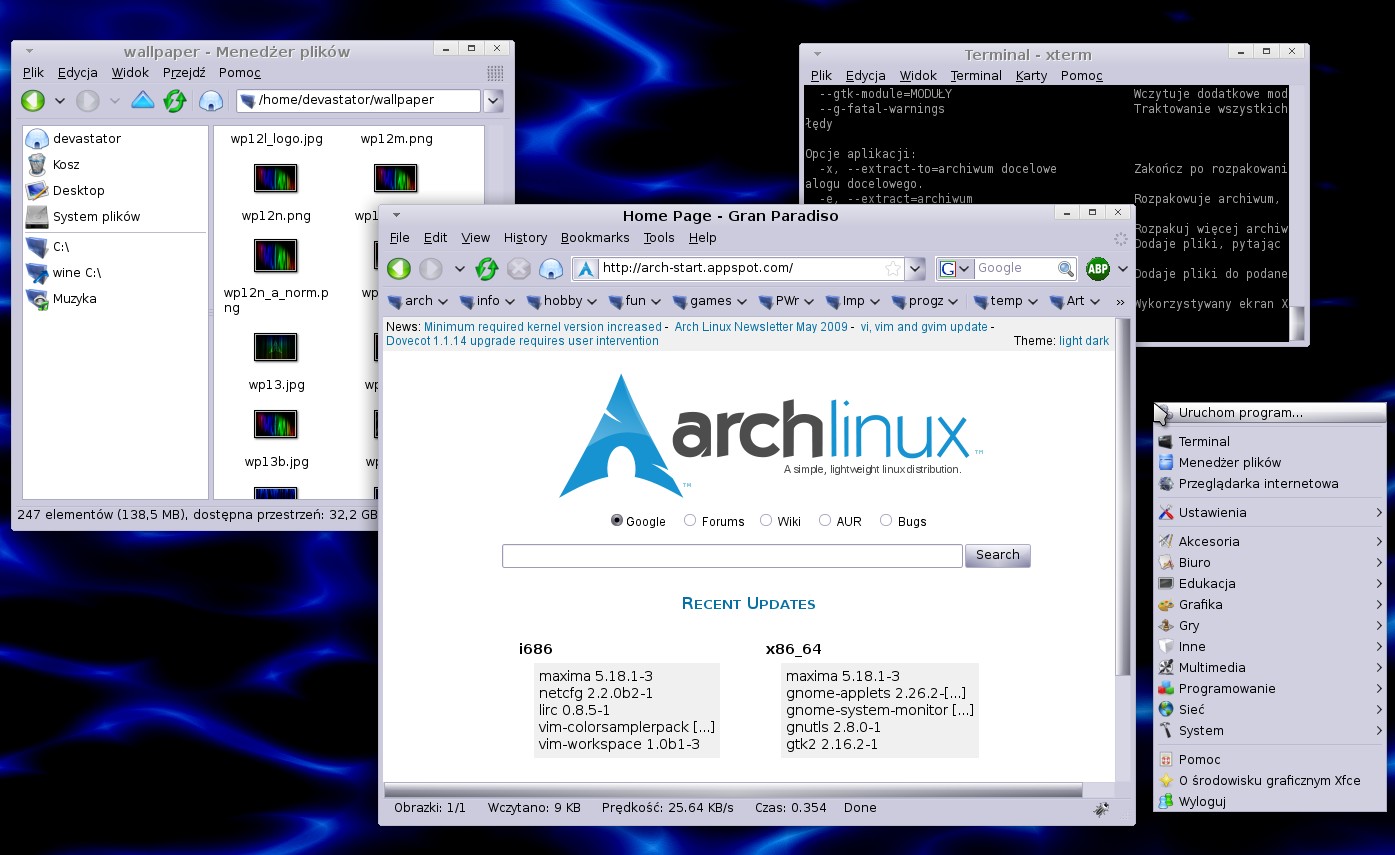Click the browser URL address field
The image size is (1395, 855).
click(x=740, y=268)
